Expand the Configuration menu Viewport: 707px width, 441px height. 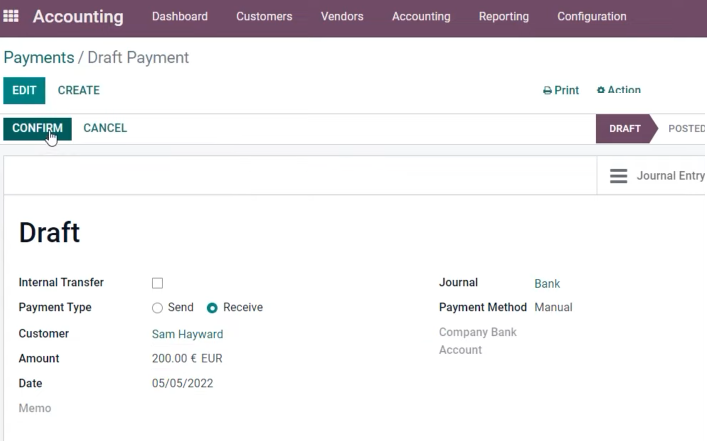(592, 16)
